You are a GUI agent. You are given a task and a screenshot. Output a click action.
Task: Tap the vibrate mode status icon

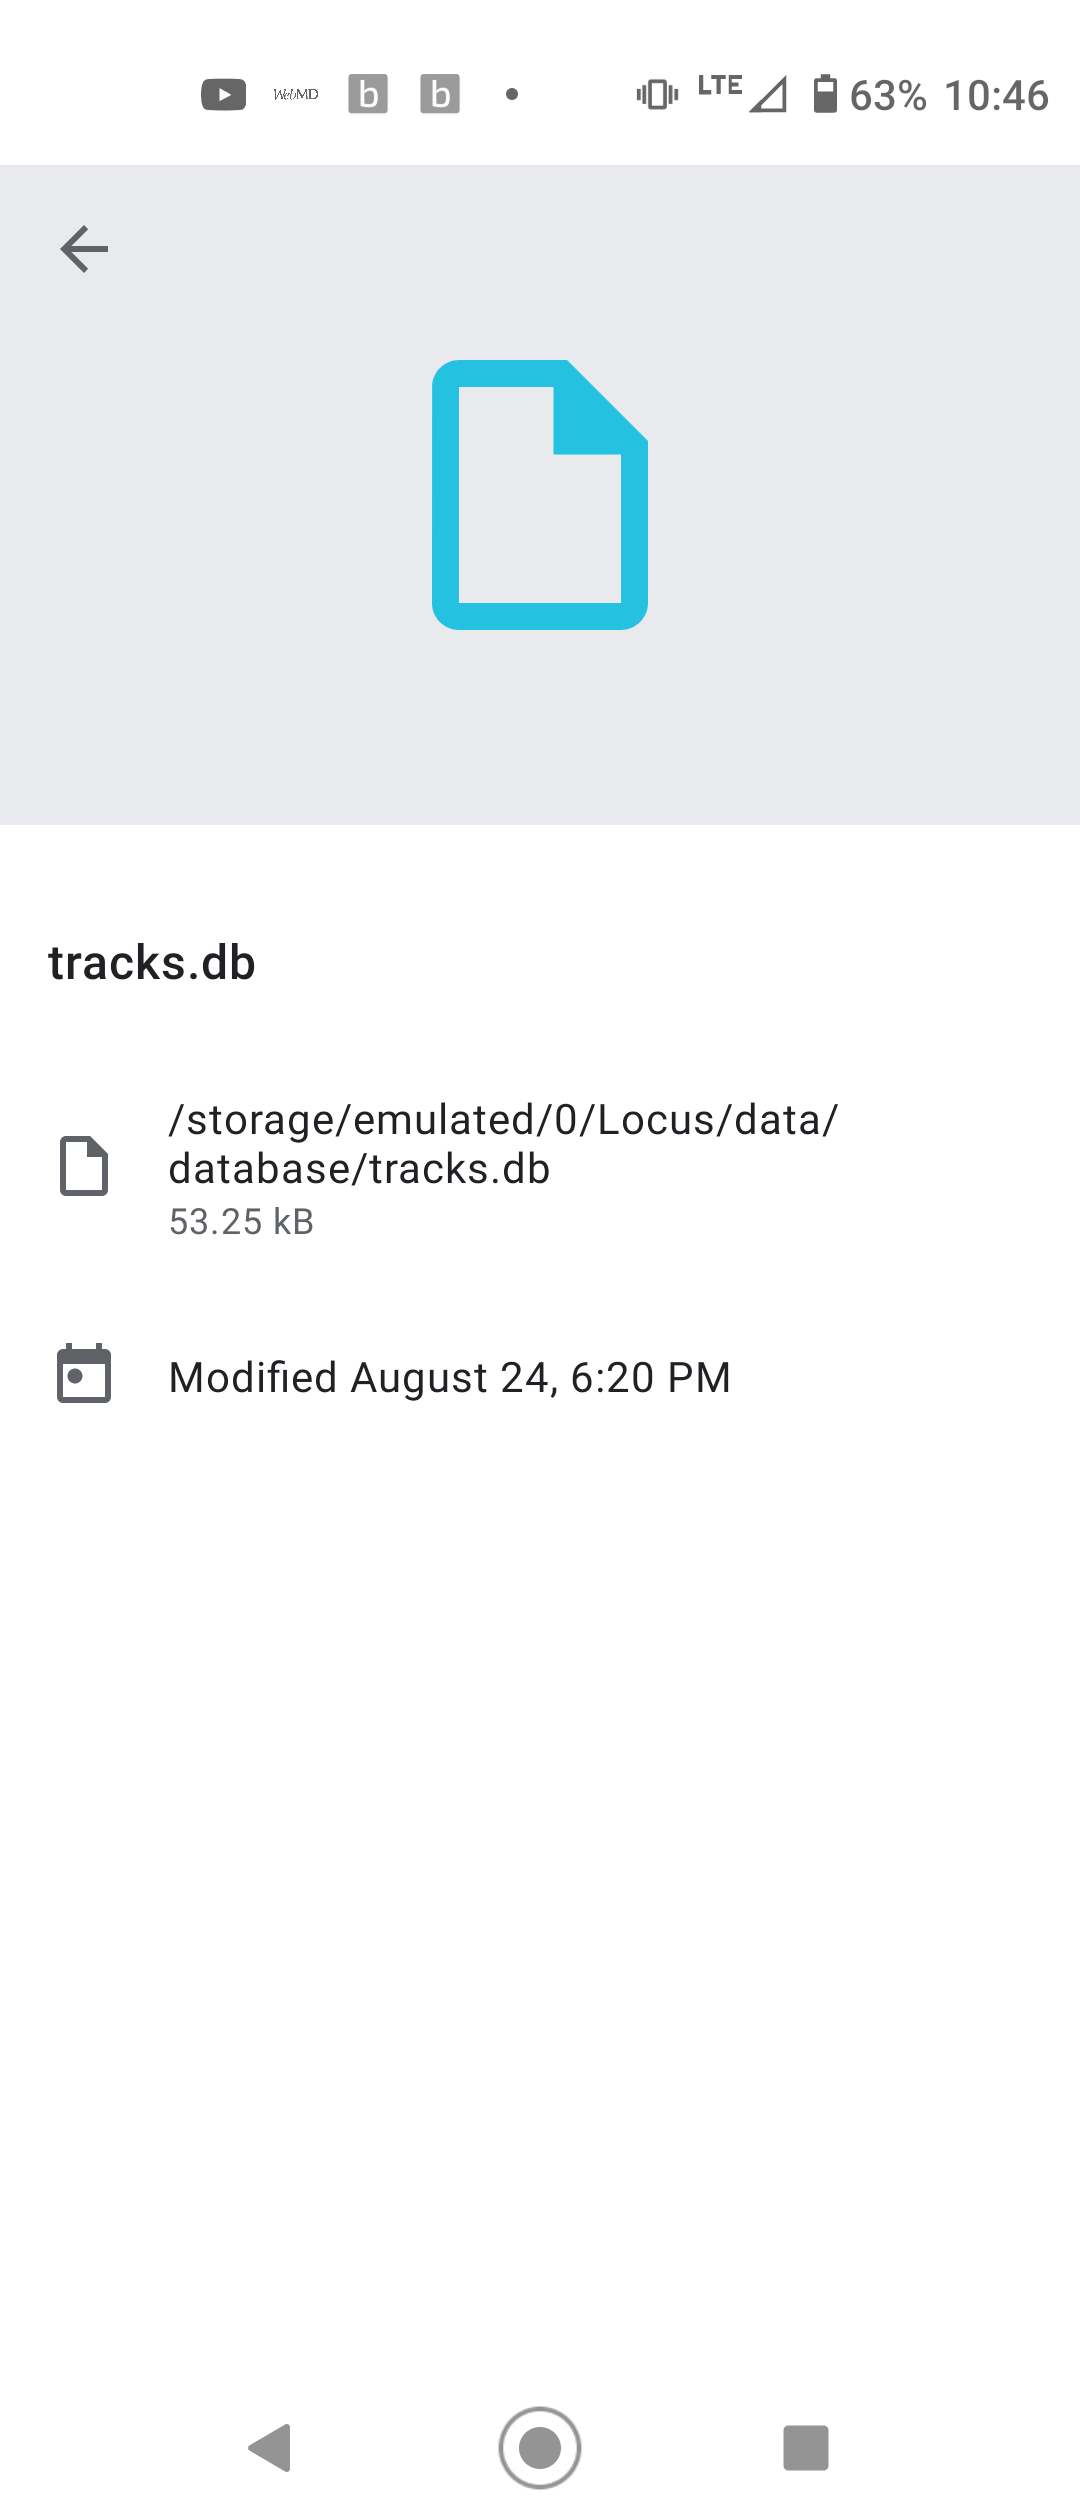point(657,95)
